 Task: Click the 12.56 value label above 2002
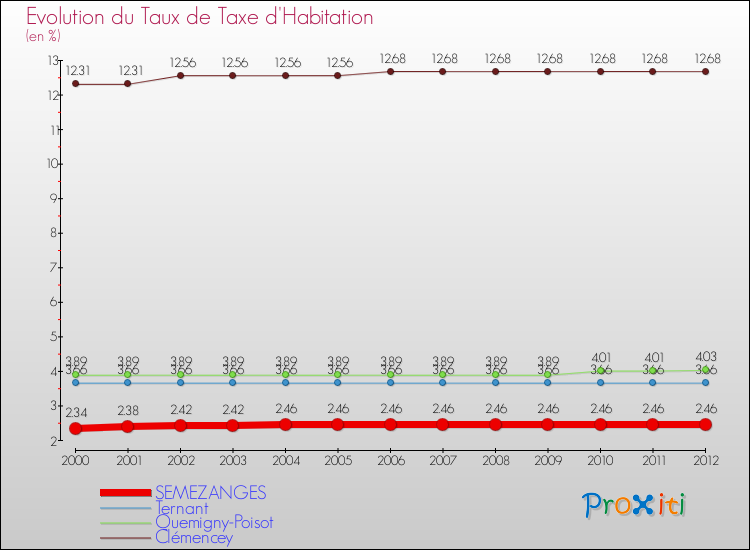tap(183, 63)
